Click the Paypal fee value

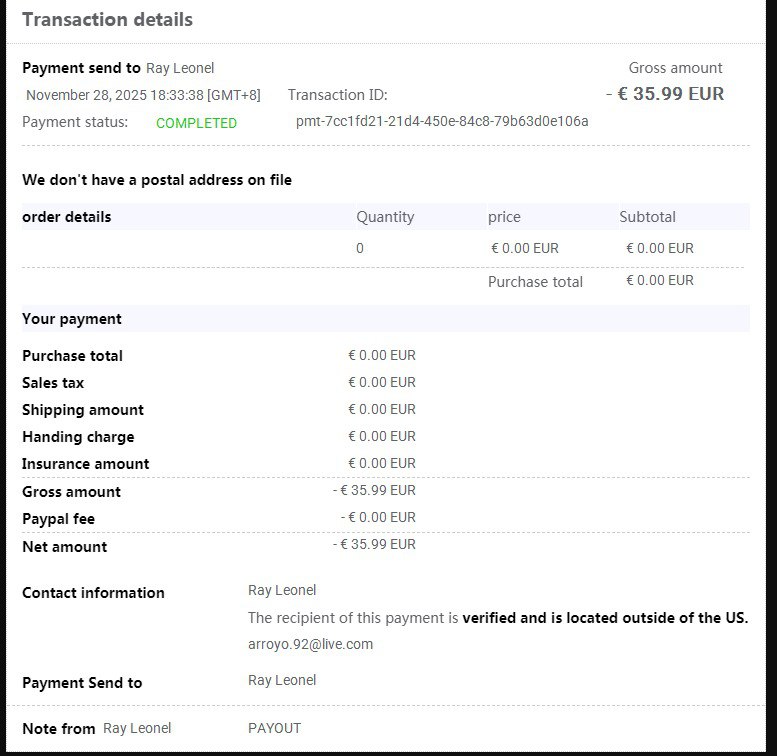pos(378,517)
